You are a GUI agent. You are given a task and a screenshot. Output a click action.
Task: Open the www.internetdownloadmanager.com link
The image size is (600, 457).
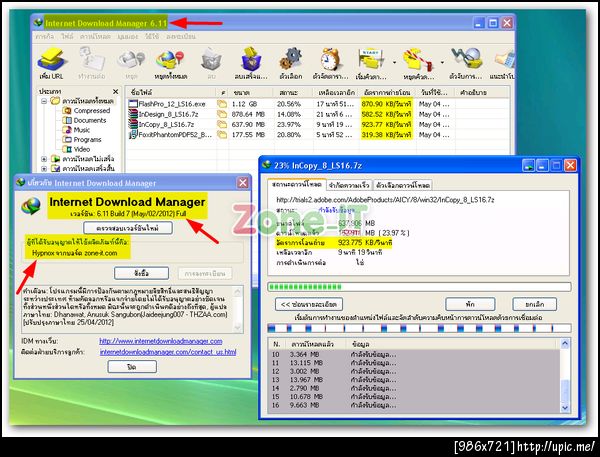click(161, 341)
